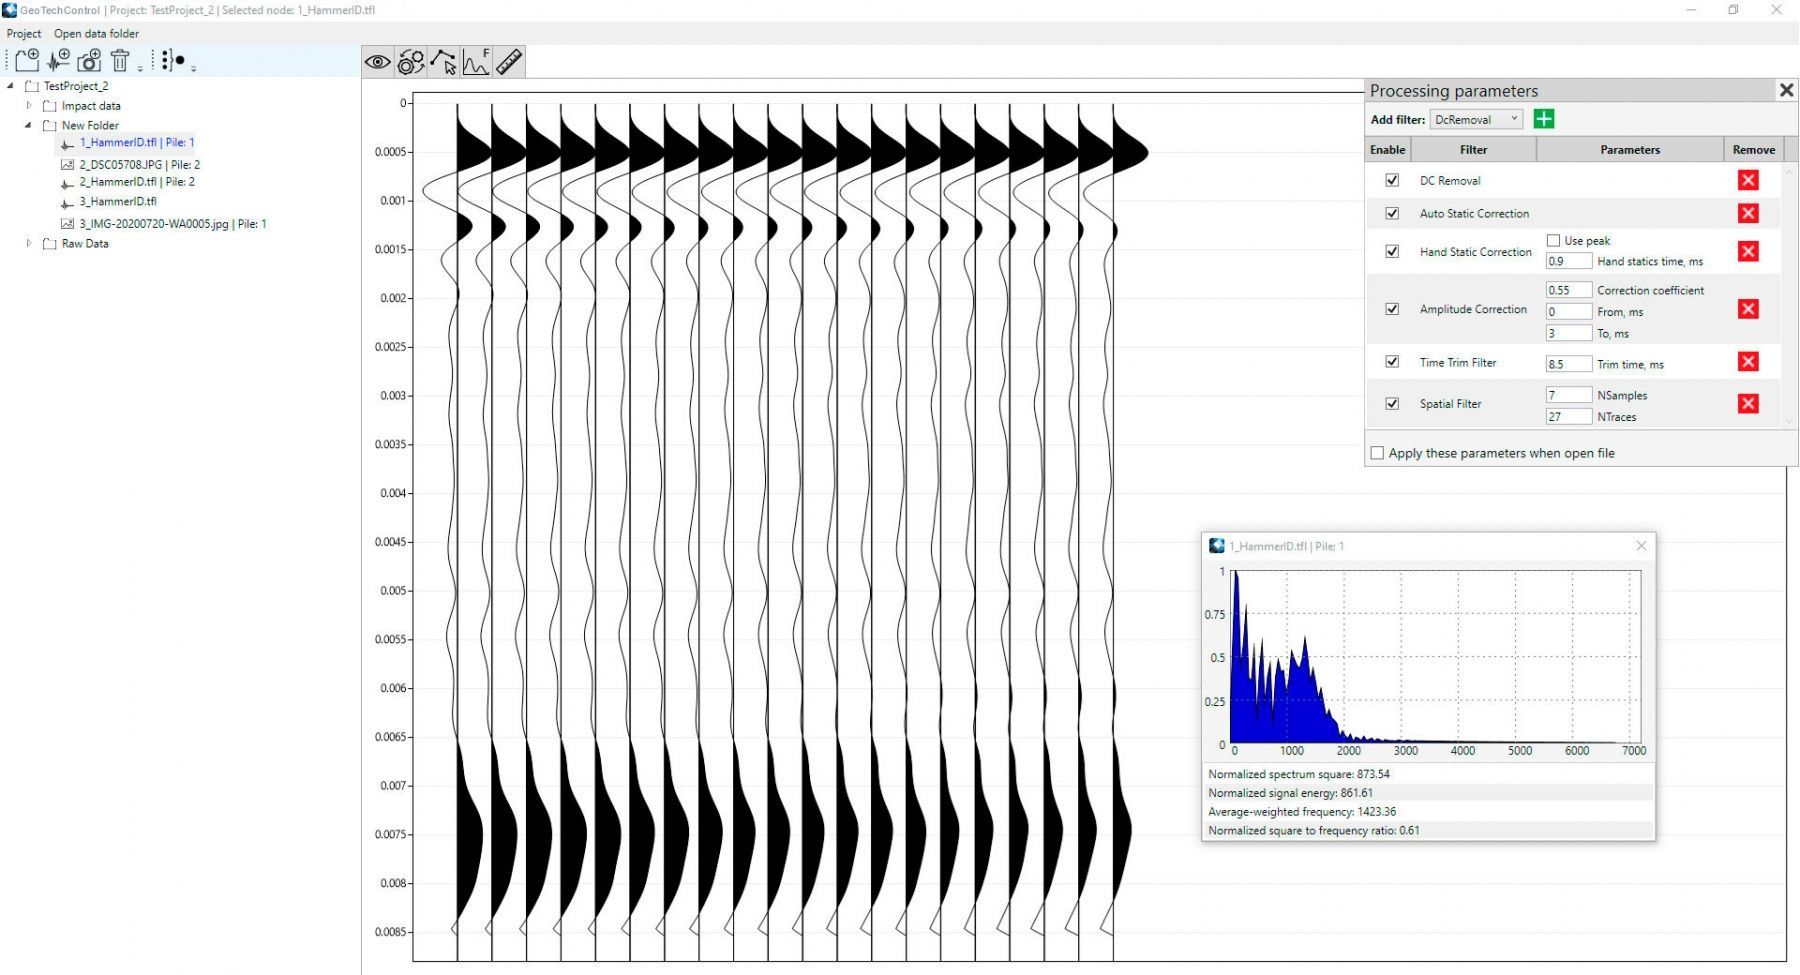Image resolution: width=1800 pixels, height=975 pixels.
Task: Enable Apply these parameters when open file
Action: pos(1378,453)
